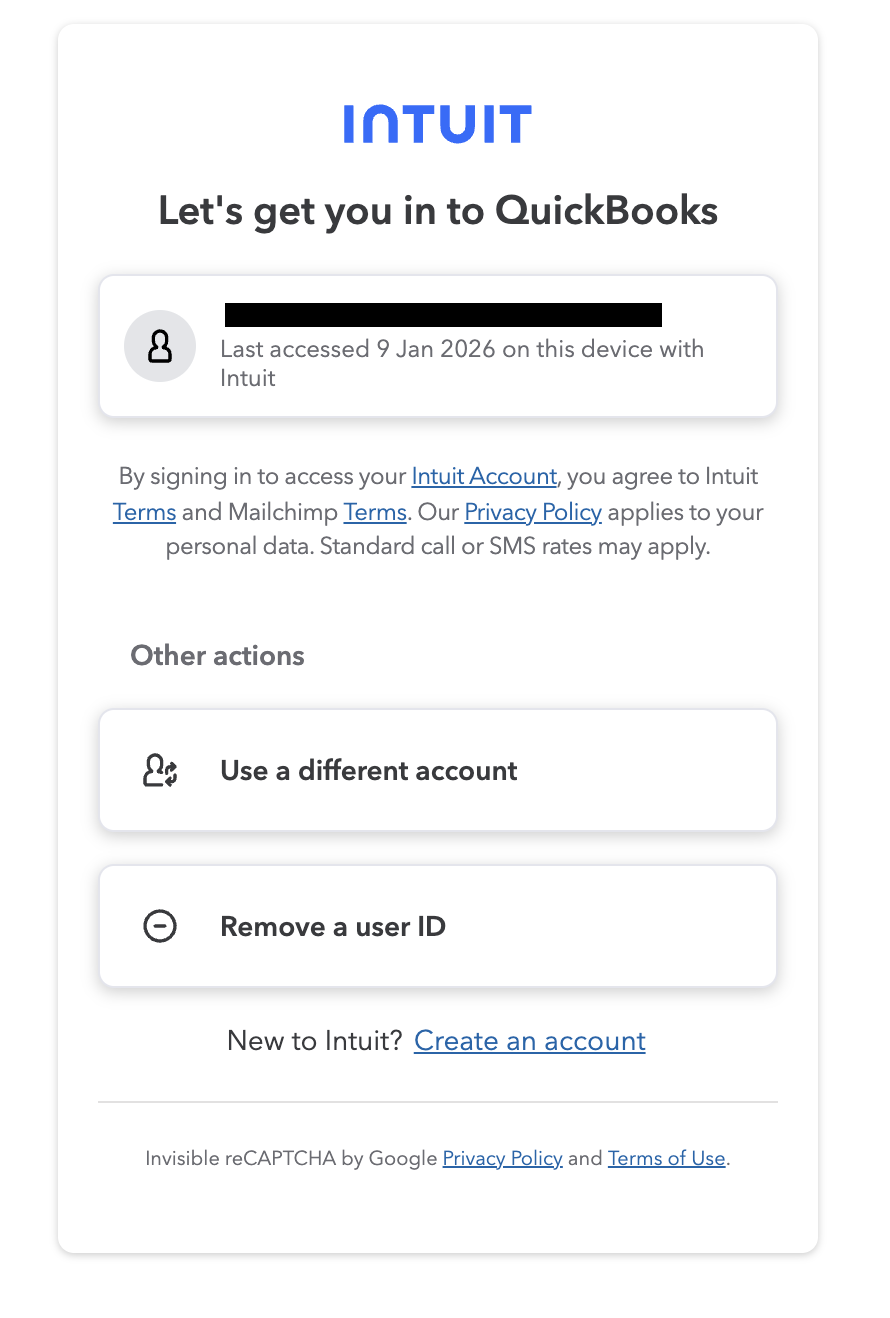Open the reCAPTCHA Terms of Use link

pyautogui.click(x=666, y=1158)
